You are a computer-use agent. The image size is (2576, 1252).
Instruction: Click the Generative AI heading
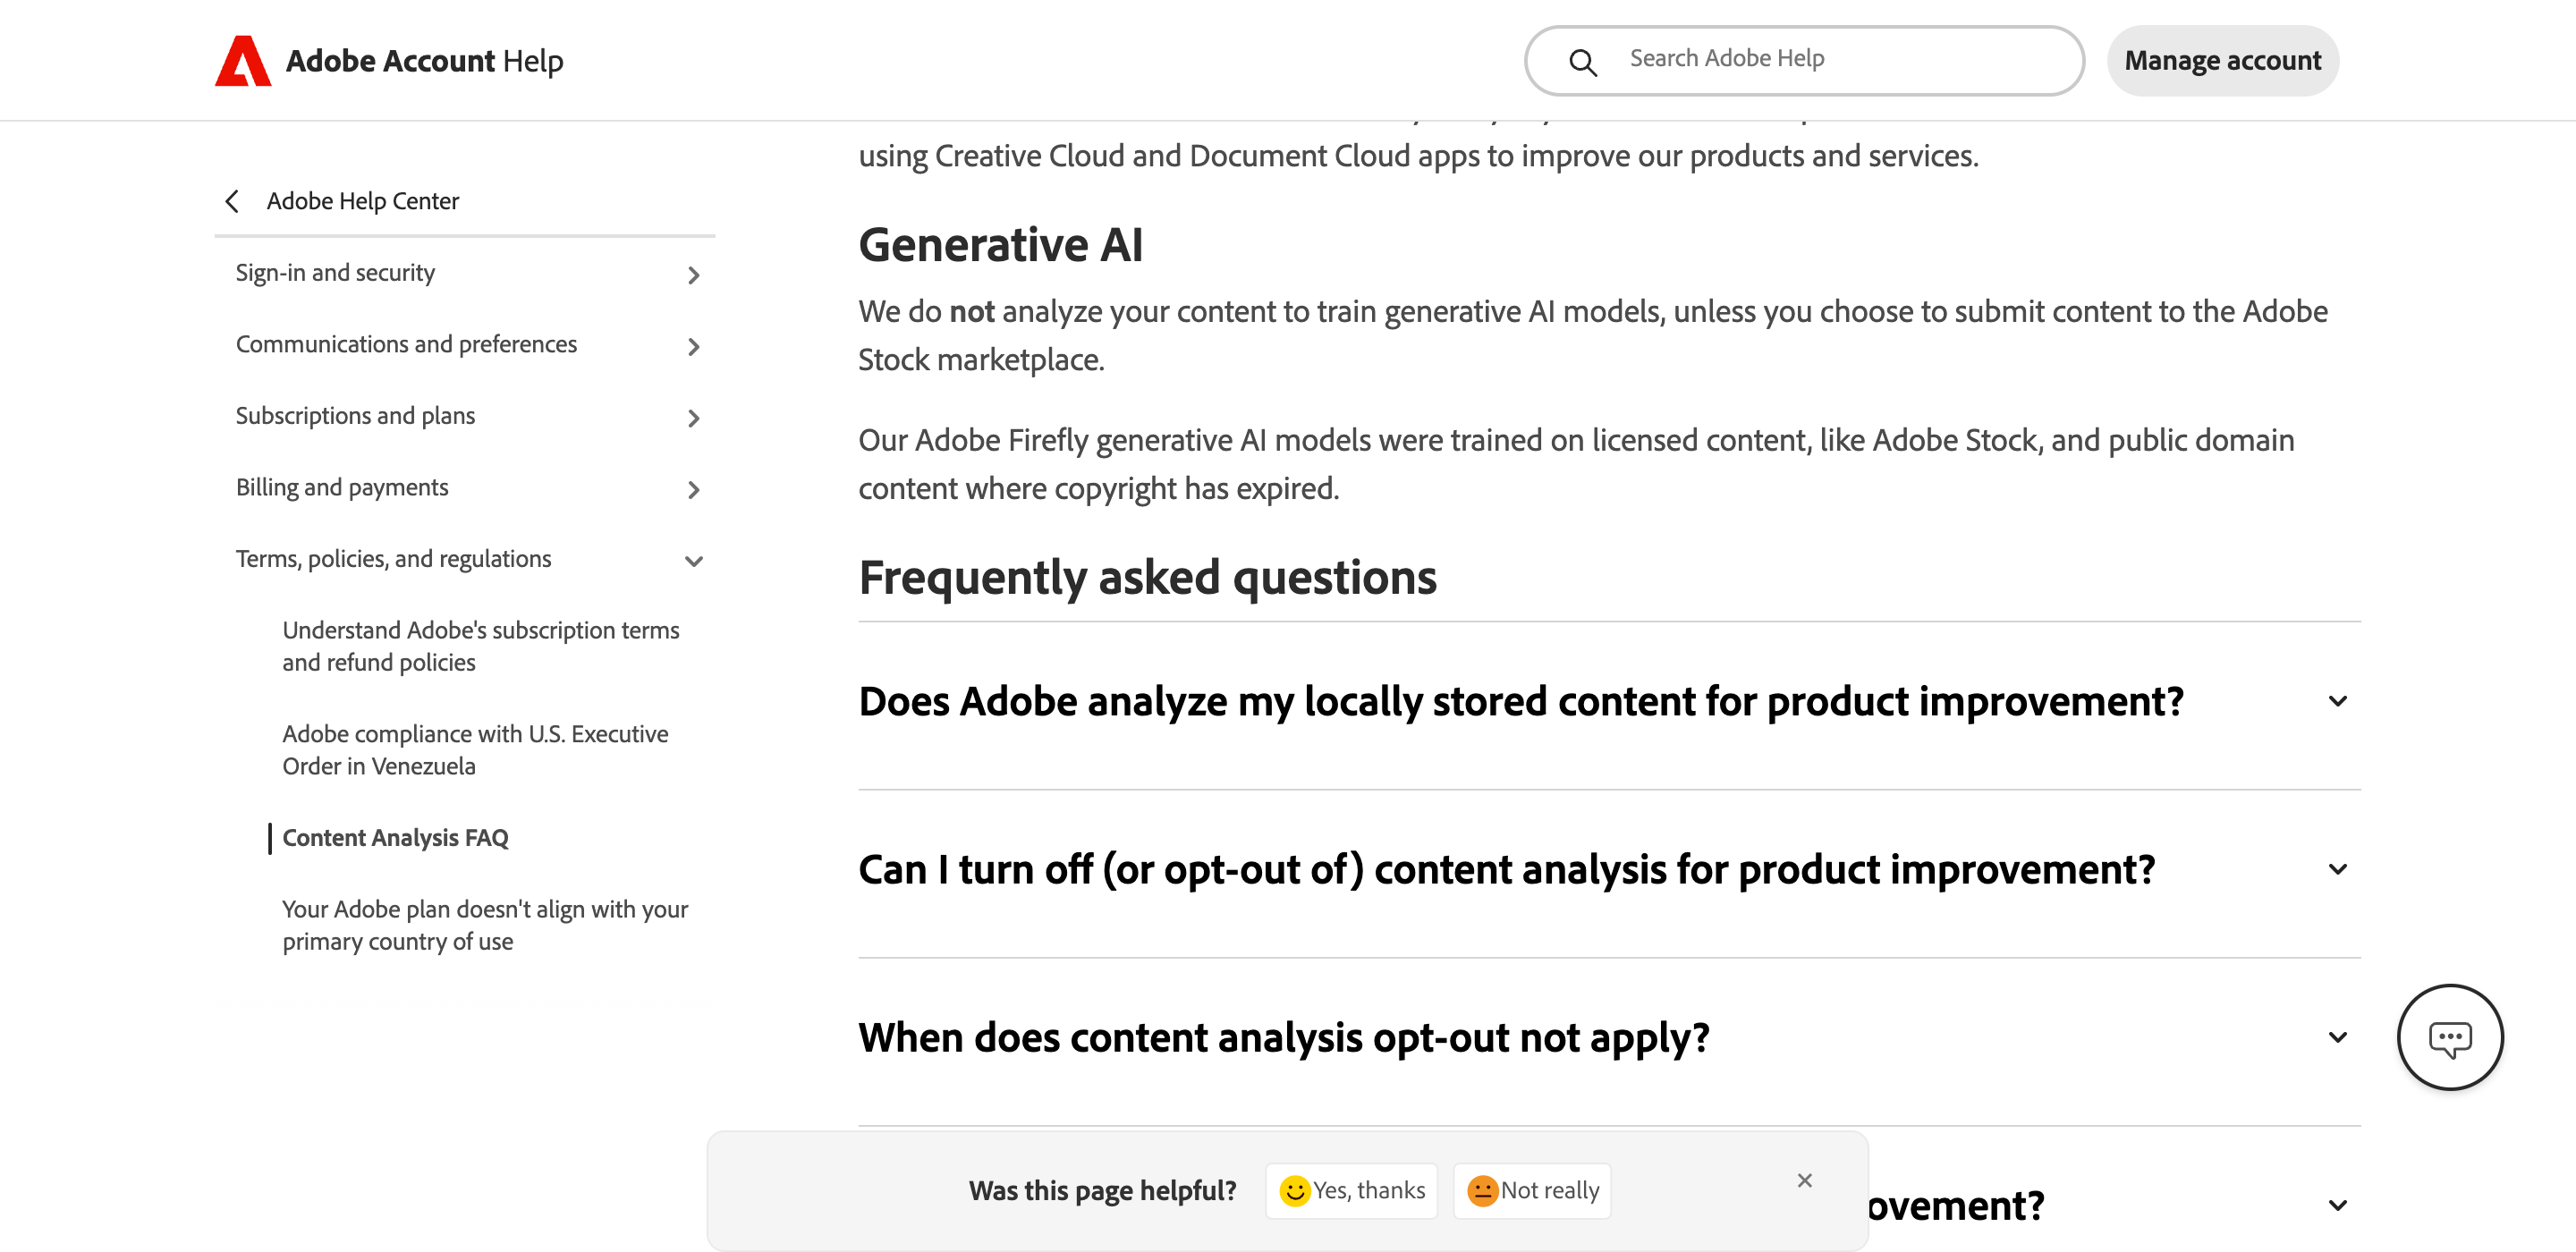point(1000,245)
